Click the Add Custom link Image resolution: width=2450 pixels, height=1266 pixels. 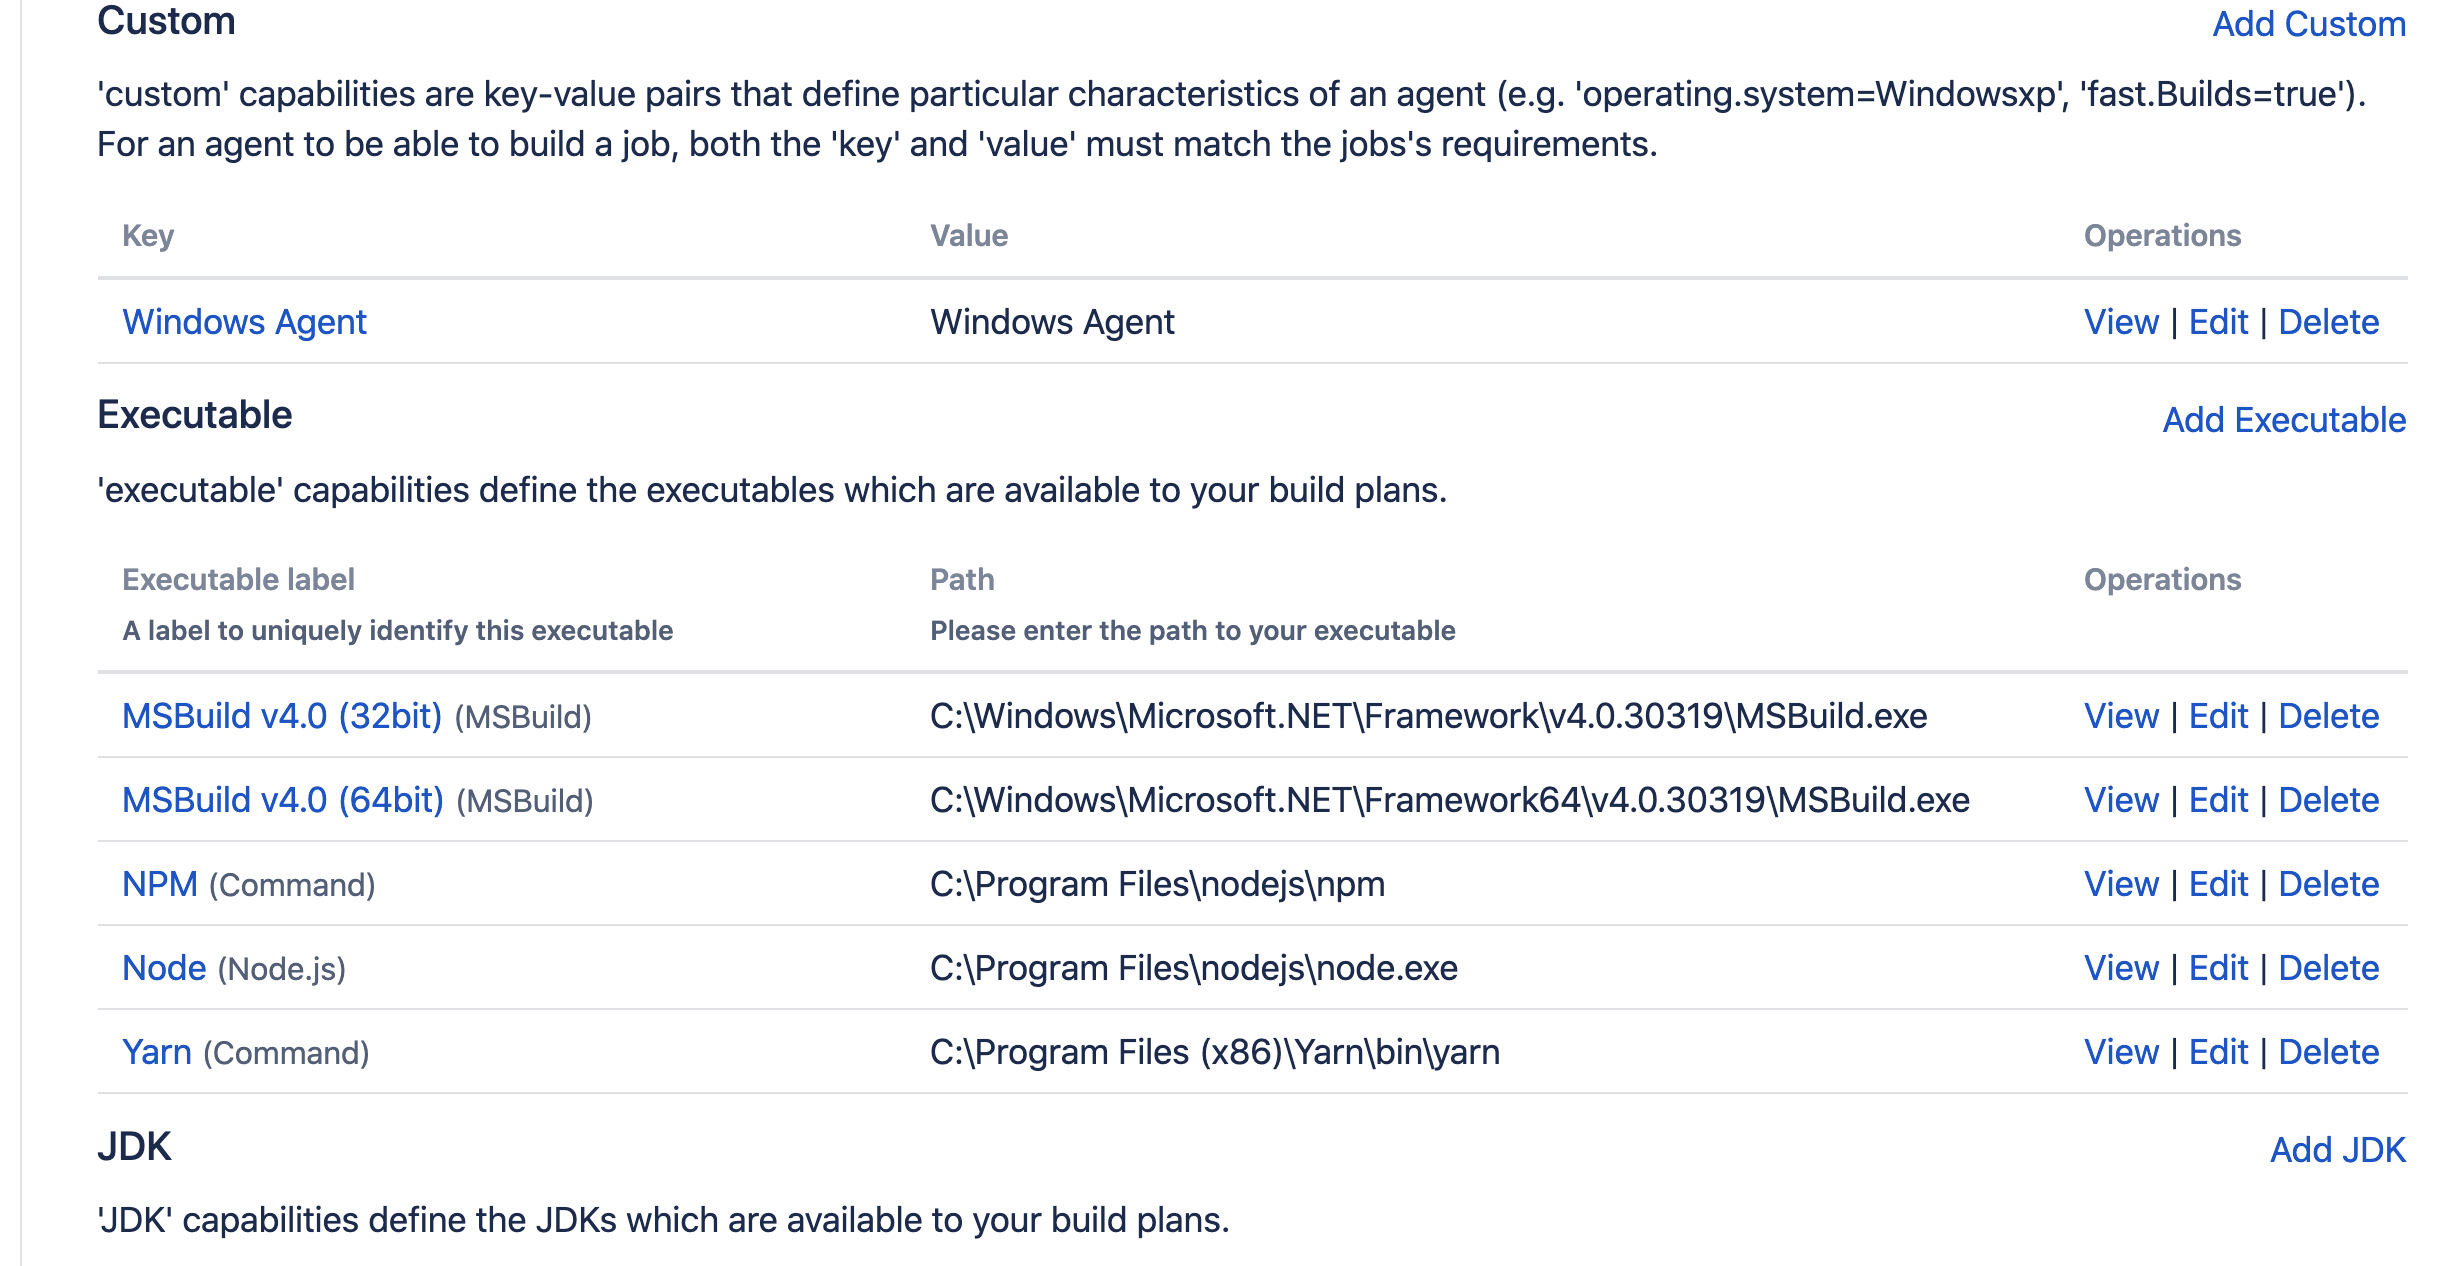pyautogui.click(x=2308, y=24)
